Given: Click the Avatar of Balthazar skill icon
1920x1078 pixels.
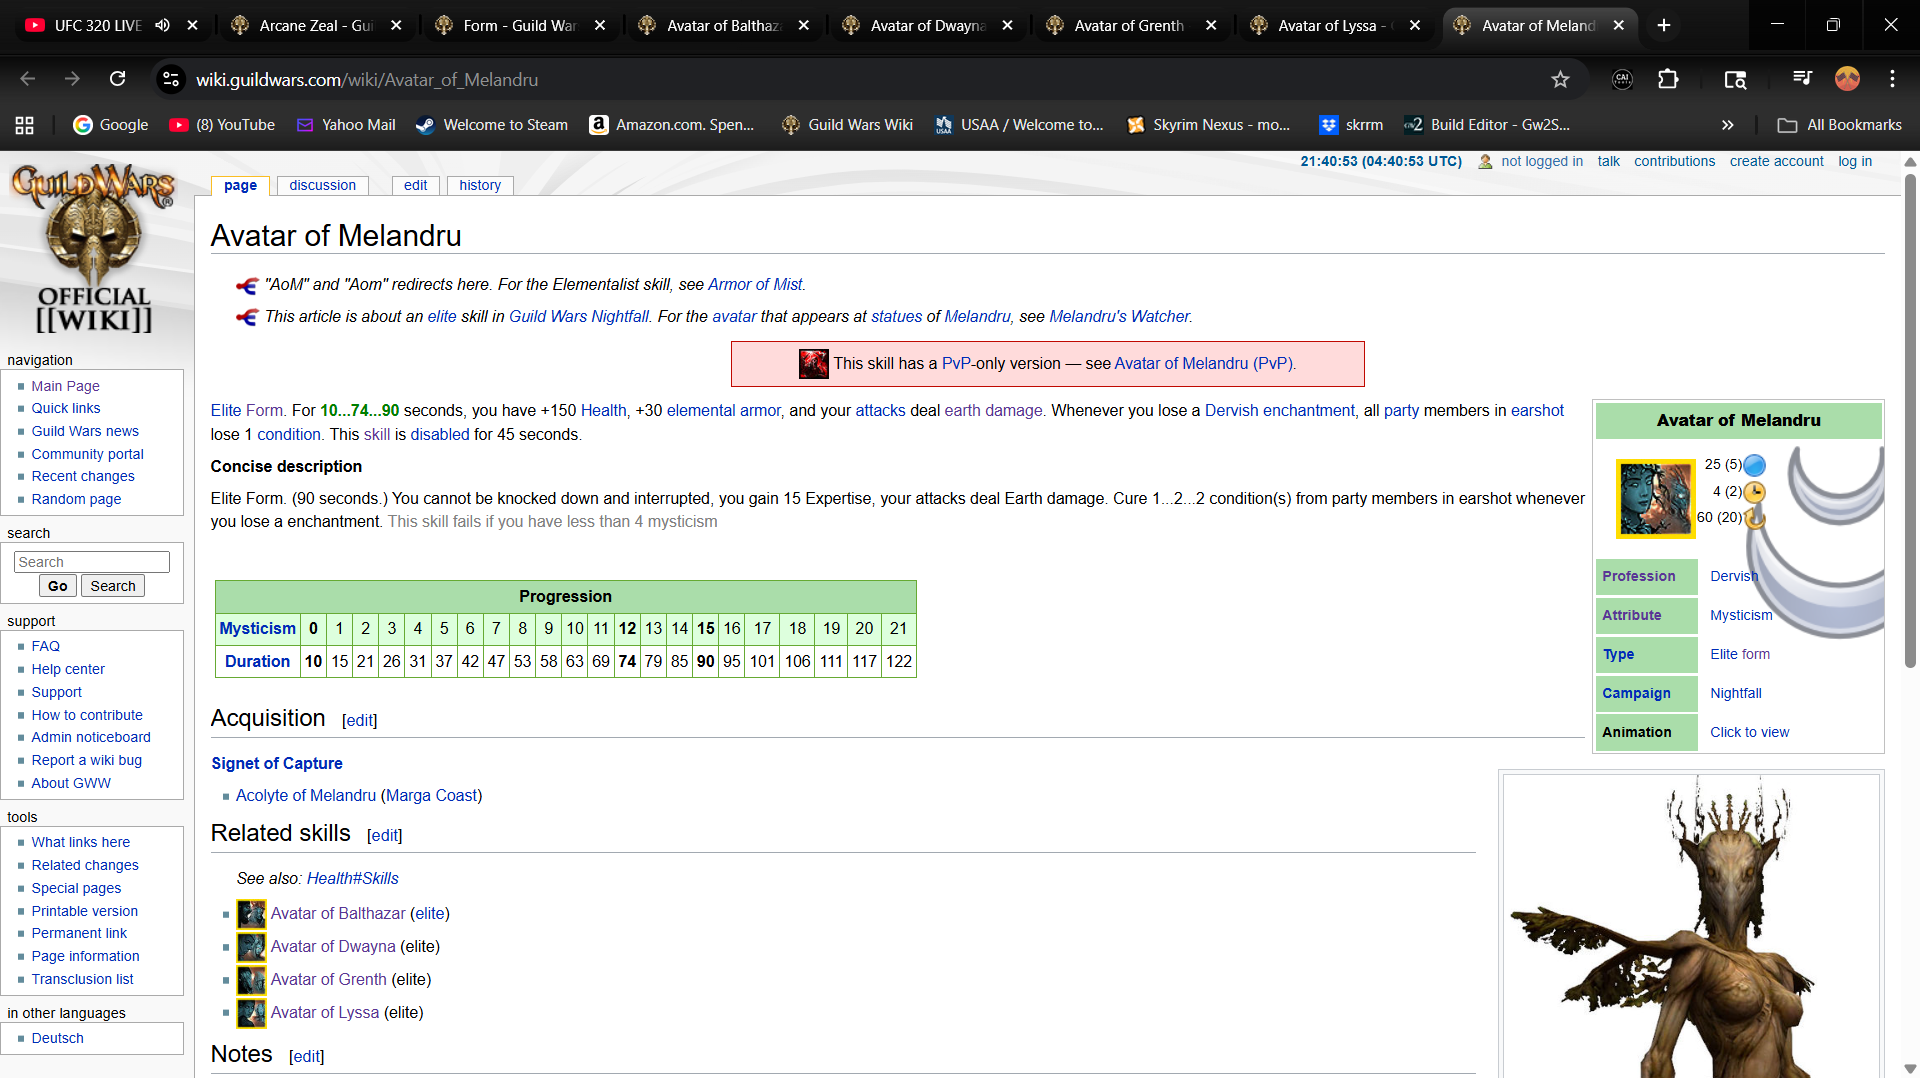Looking at the screenshot, I should (x=251, y=914).
